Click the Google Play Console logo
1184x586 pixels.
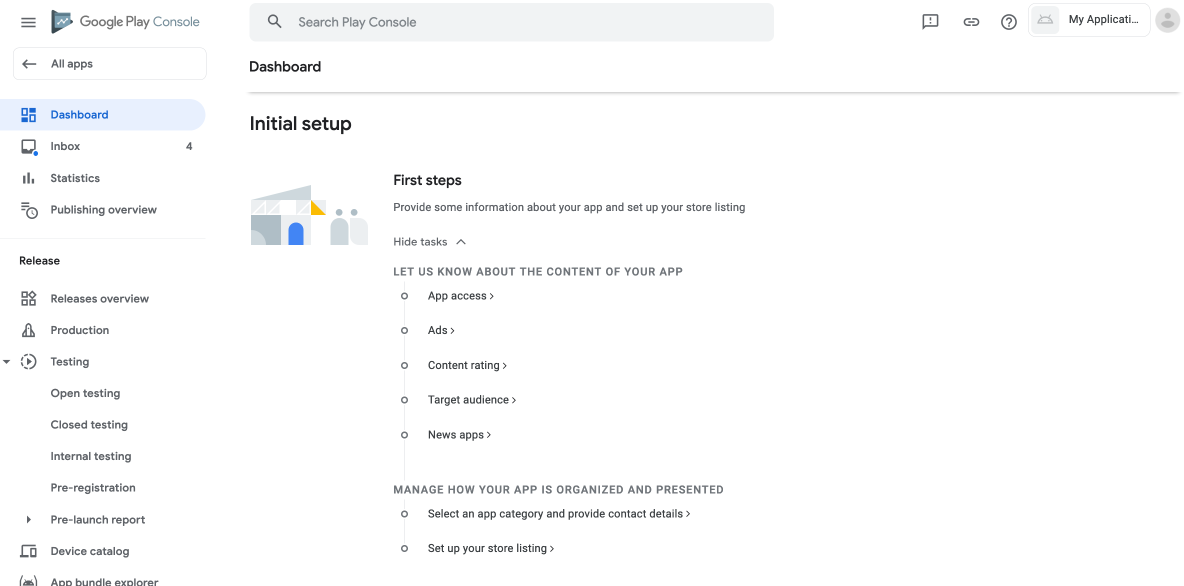[125, 22]
